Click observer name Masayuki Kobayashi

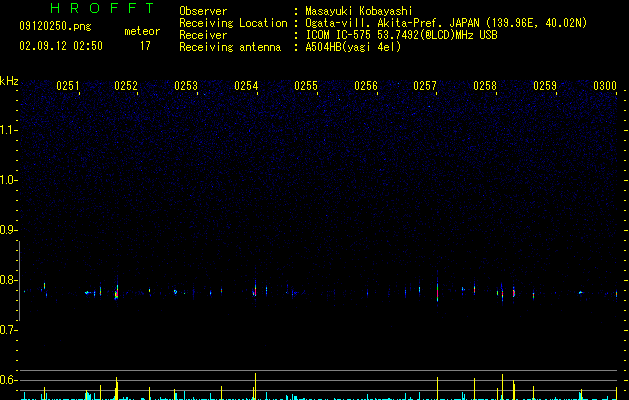coord(359,11)
